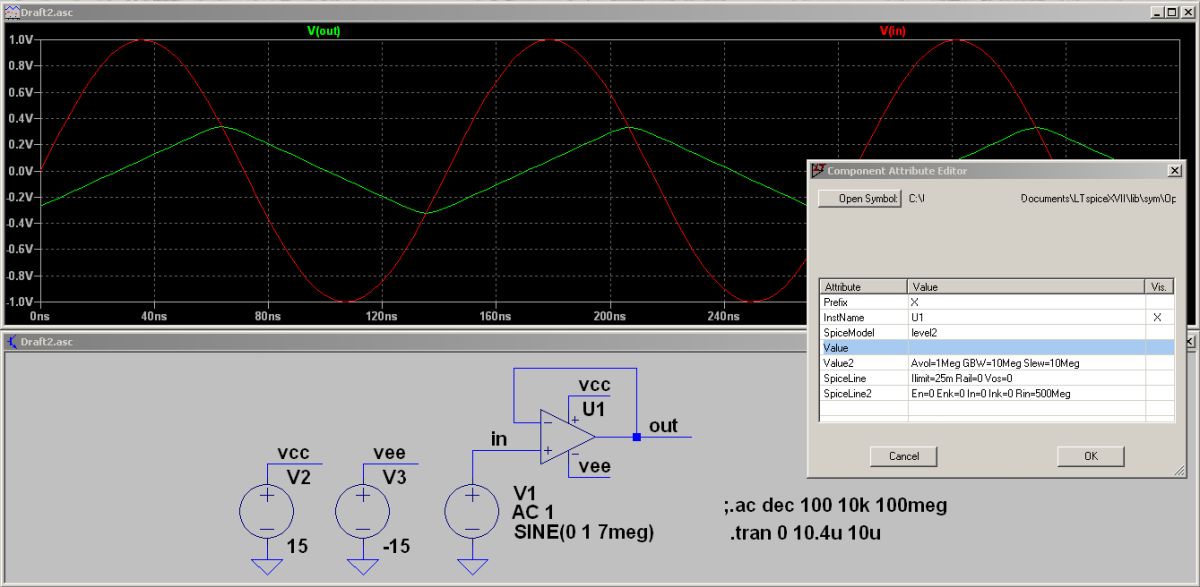This screenshot has height=587, width=1200.
Task: Select the Prefix attribute name
Action: coord(834,301)
